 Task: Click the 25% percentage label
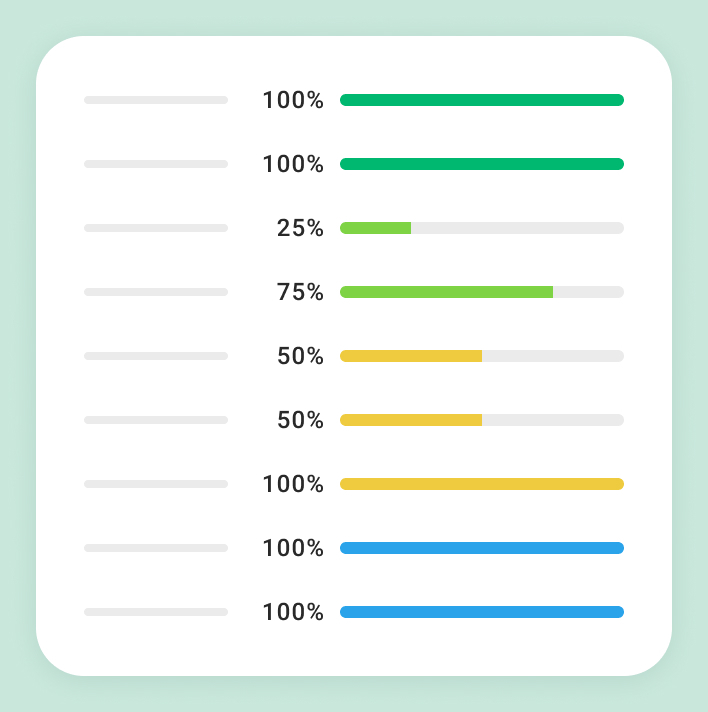click(x=300, y=228)
